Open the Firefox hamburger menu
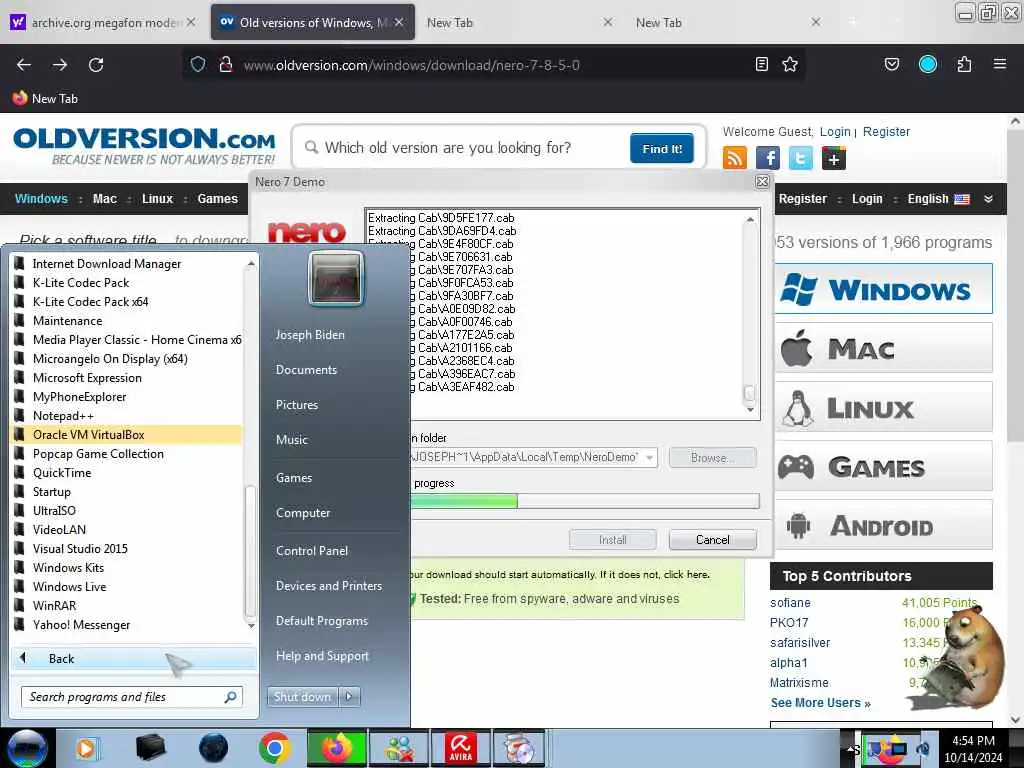The width and height of the screenshot is (1024, 768). click(999, 64)
